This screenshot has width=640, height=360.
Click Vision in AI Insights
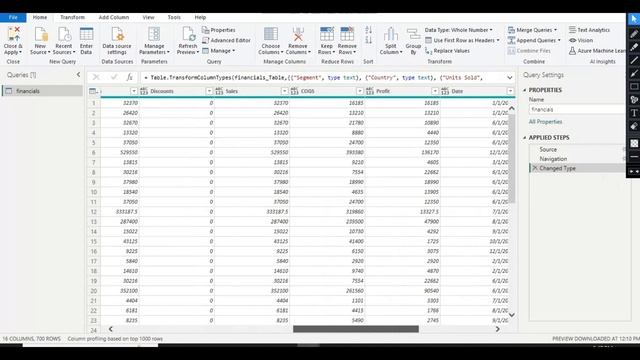(x=581, y=40)
